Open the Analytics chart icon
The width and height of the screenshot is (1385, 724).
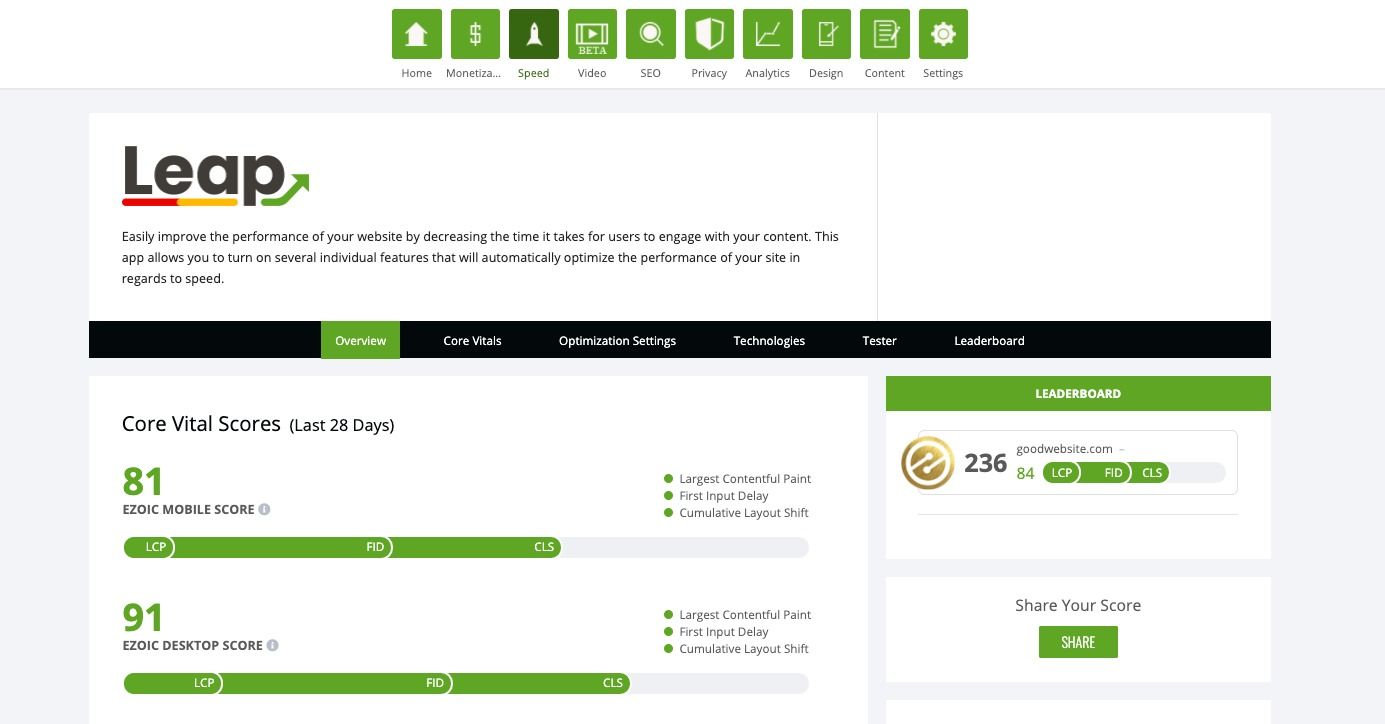pyautogui.click(x=767, y=34)
